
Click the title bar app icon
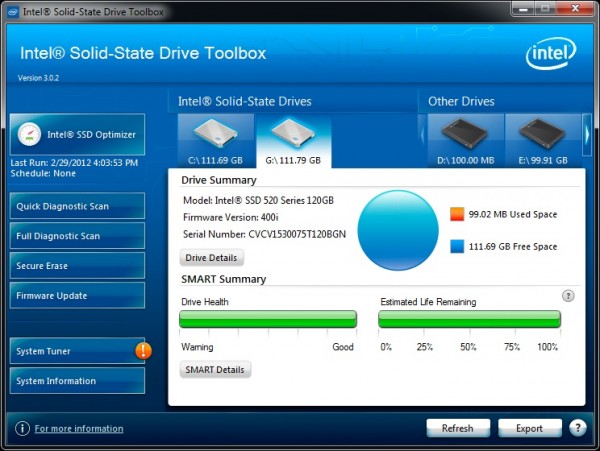[x=13, y=12]
